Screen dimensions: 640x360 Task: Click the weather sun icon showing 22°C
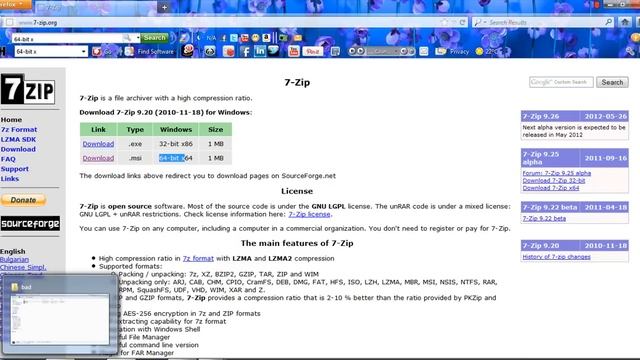479,51
